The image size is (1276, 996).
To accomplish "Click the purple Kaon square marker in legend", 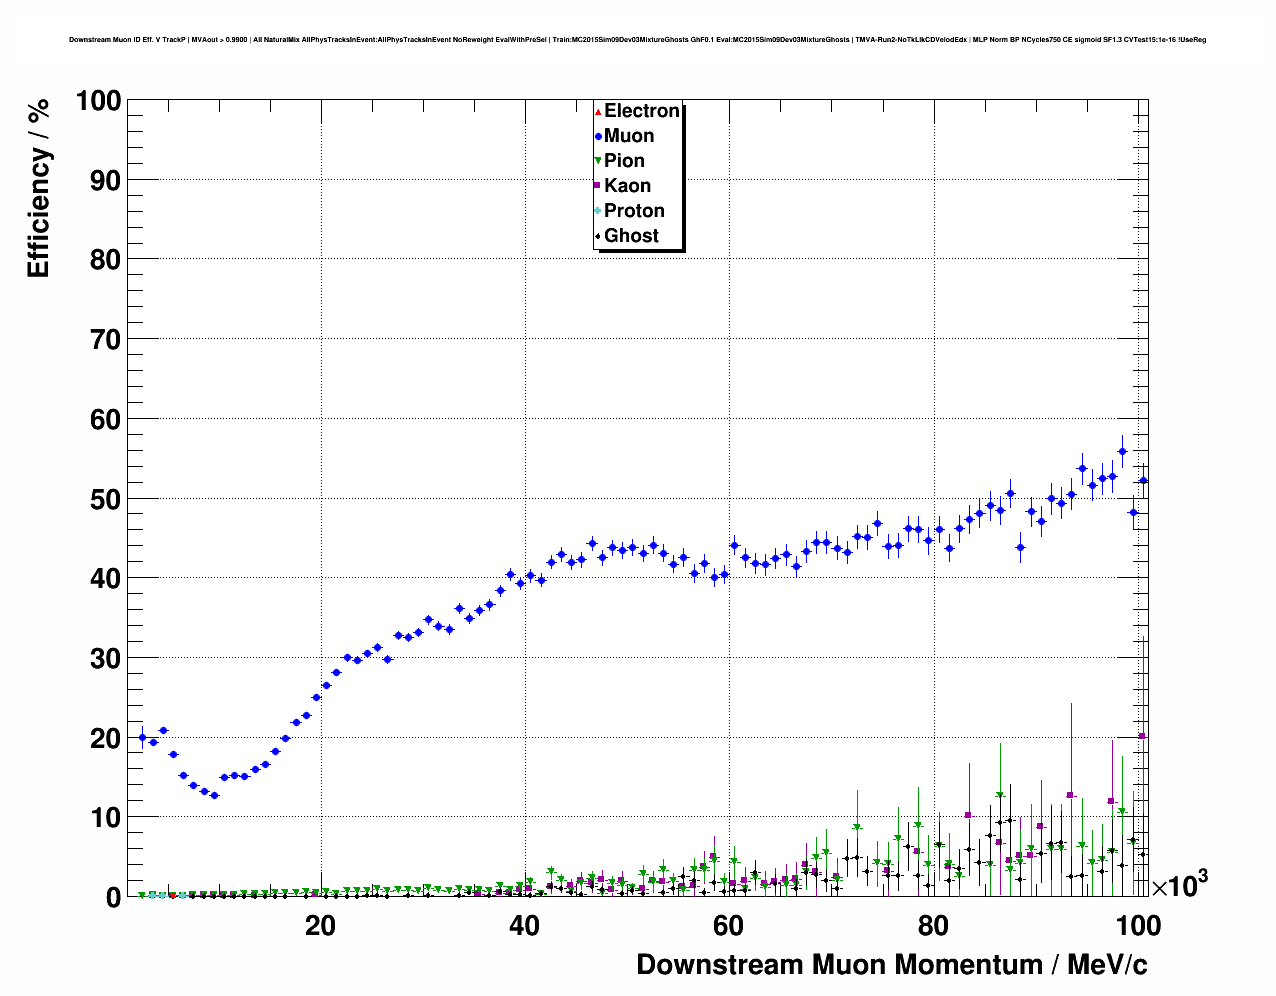I will pyautogui.click(x=598, y=186).
